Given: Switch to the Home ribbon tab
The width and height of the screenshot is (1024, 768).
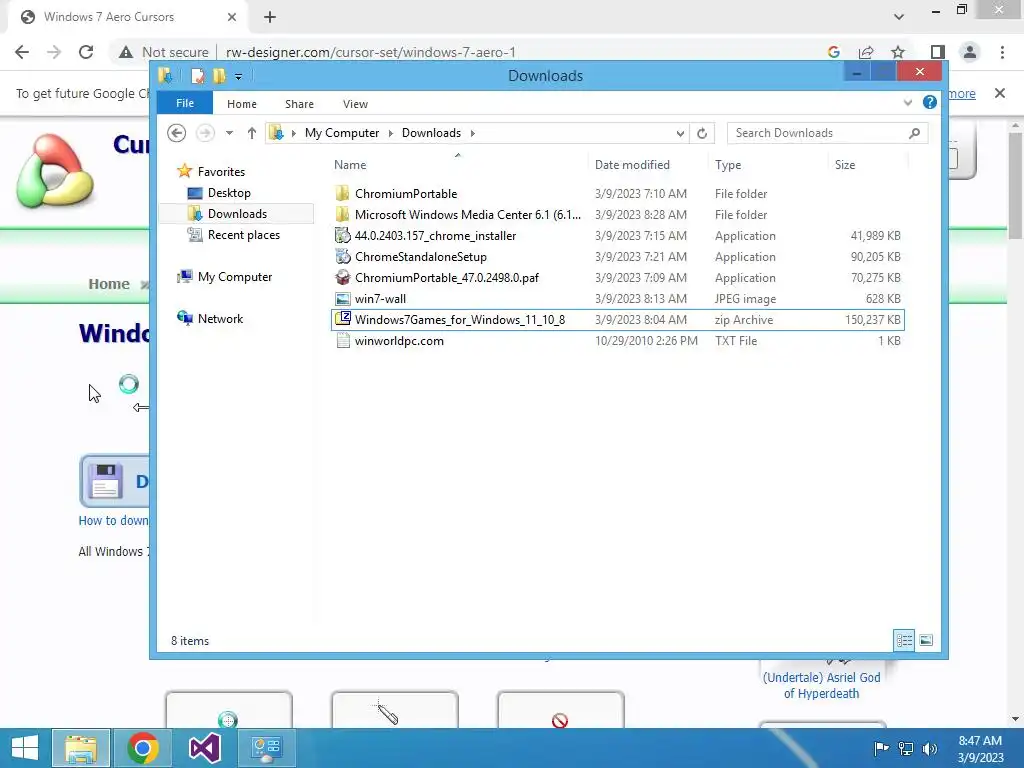Looking at the screenshot, I should point(242,104).
